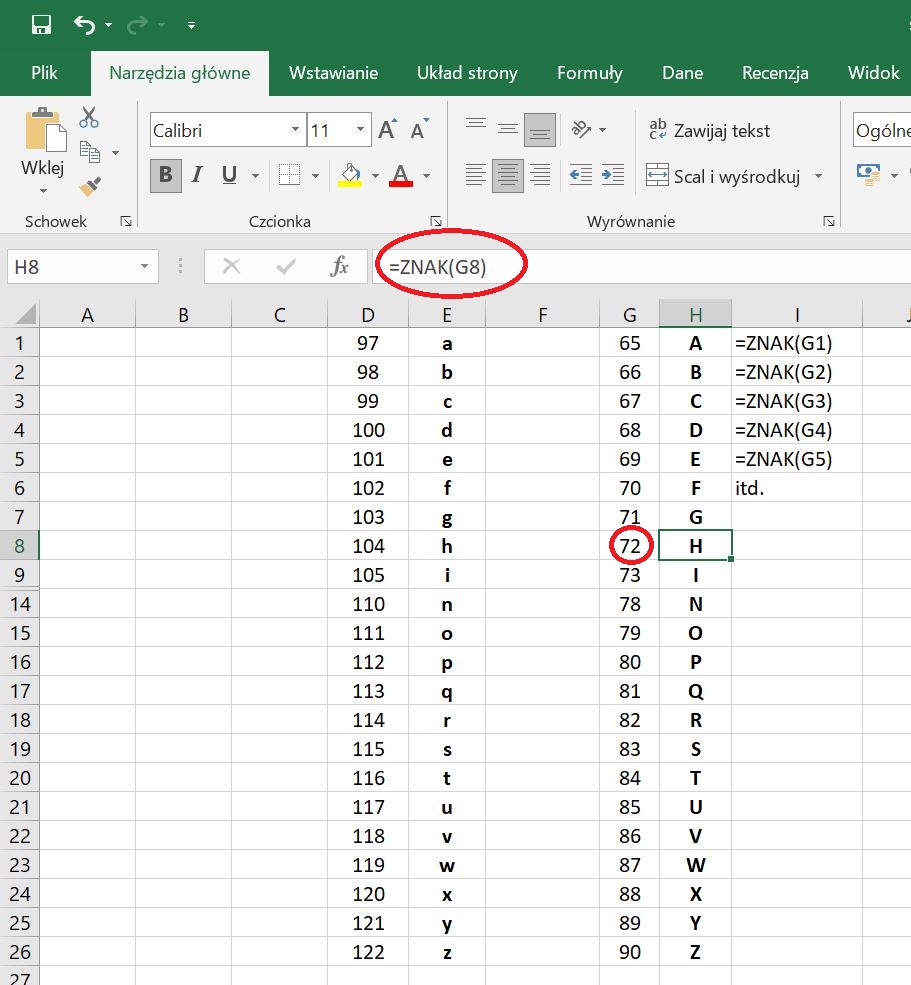Toggle Bold formatting button

pos(165,175)
